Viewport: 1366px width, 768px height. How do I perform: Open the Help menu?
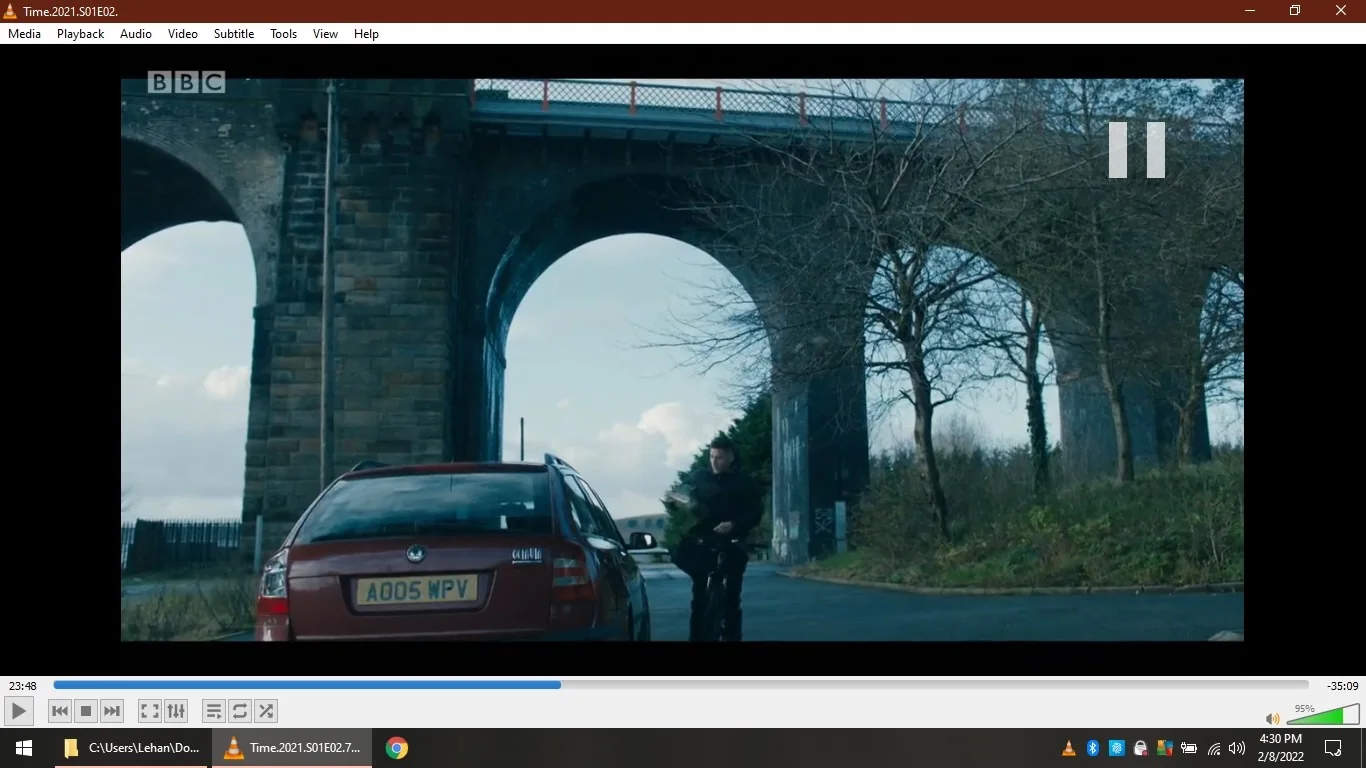367,34
